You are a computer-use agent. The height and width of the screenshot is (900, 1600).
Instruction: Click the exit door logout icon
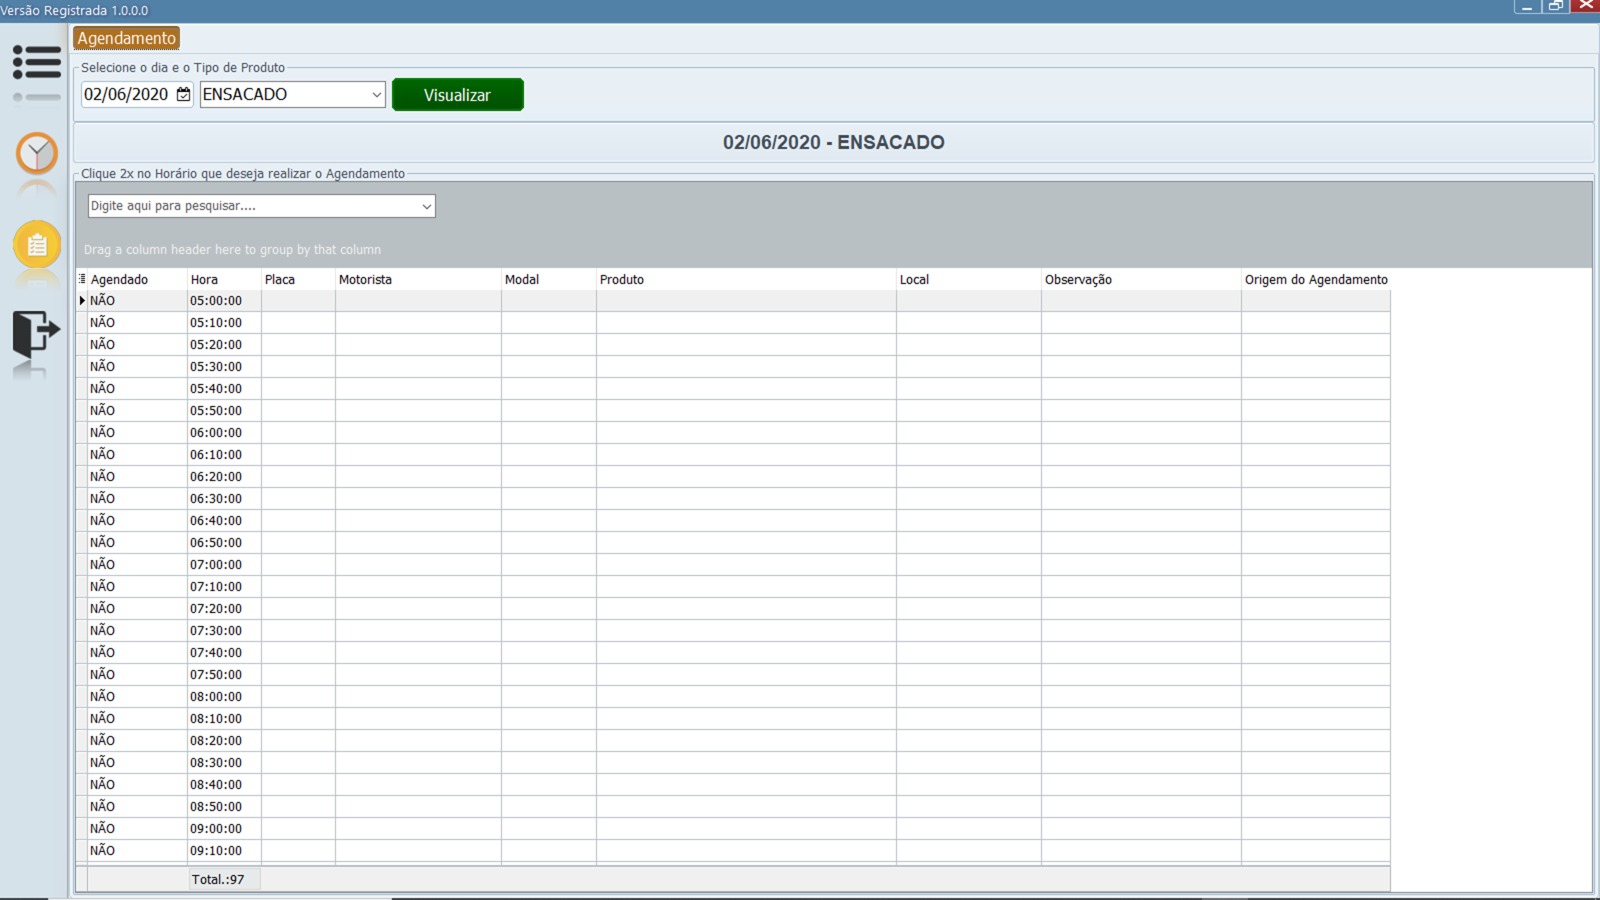pos(36,332)
